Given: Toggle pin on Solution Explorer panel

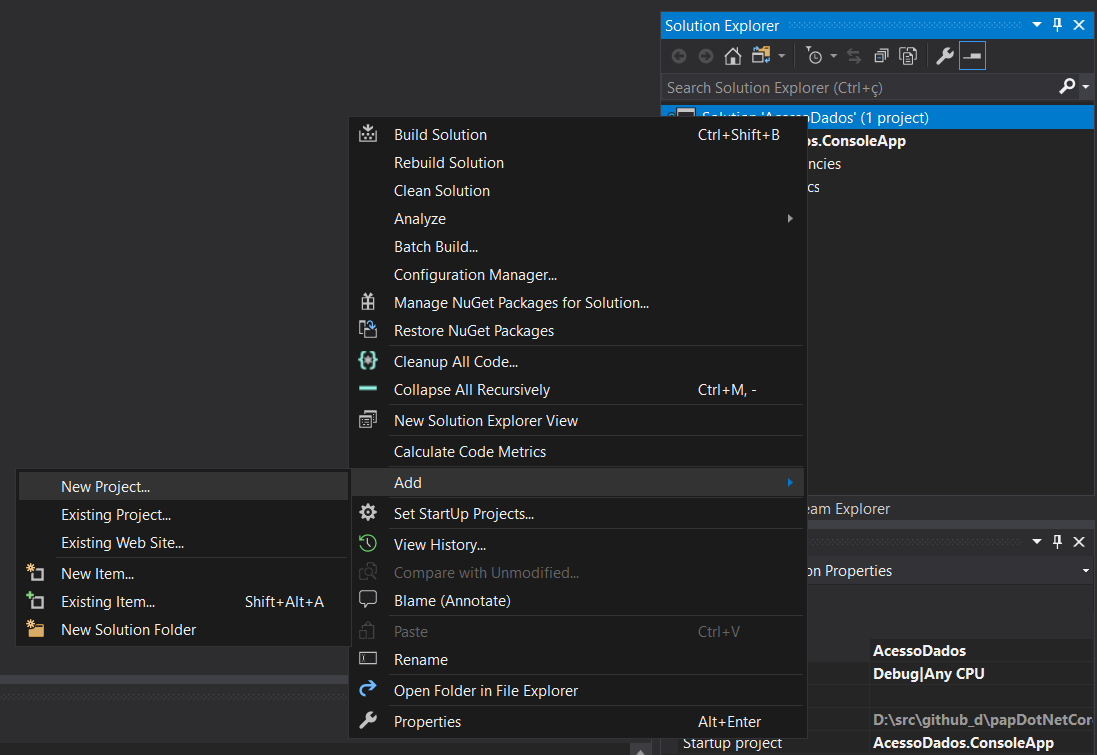Looking at the screenshot, I should coord(1058,25).
